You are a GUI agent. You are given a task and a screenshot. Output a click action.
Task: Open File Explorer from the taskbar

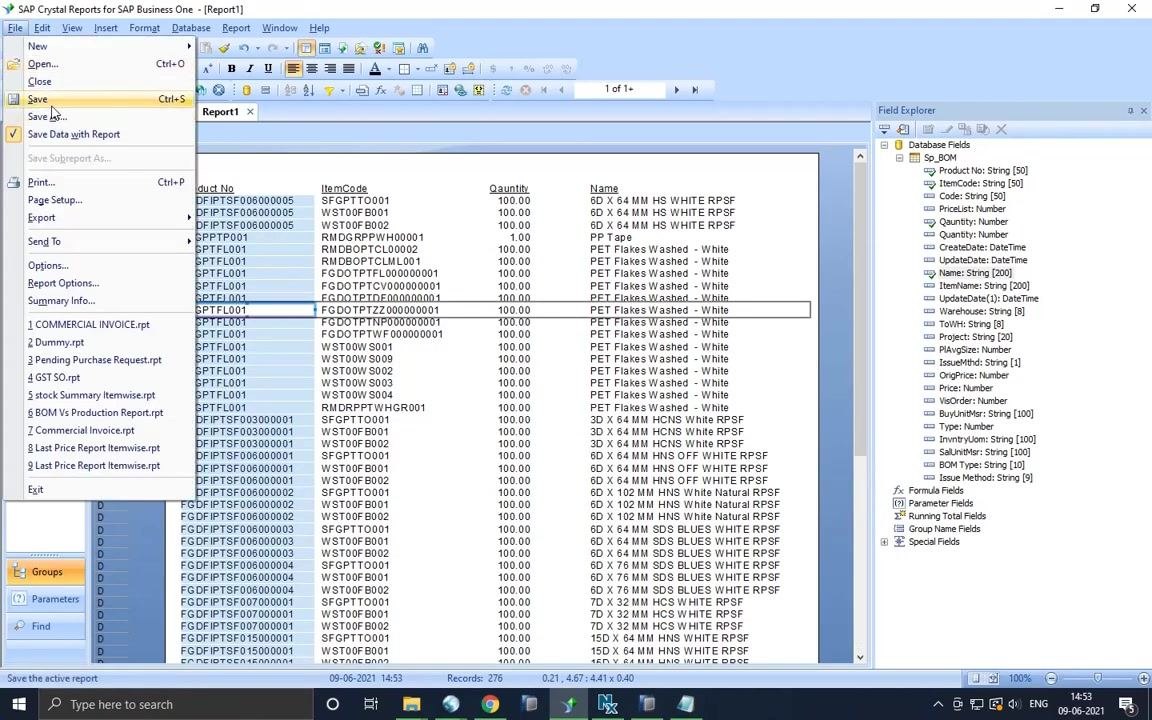(411, 704)
